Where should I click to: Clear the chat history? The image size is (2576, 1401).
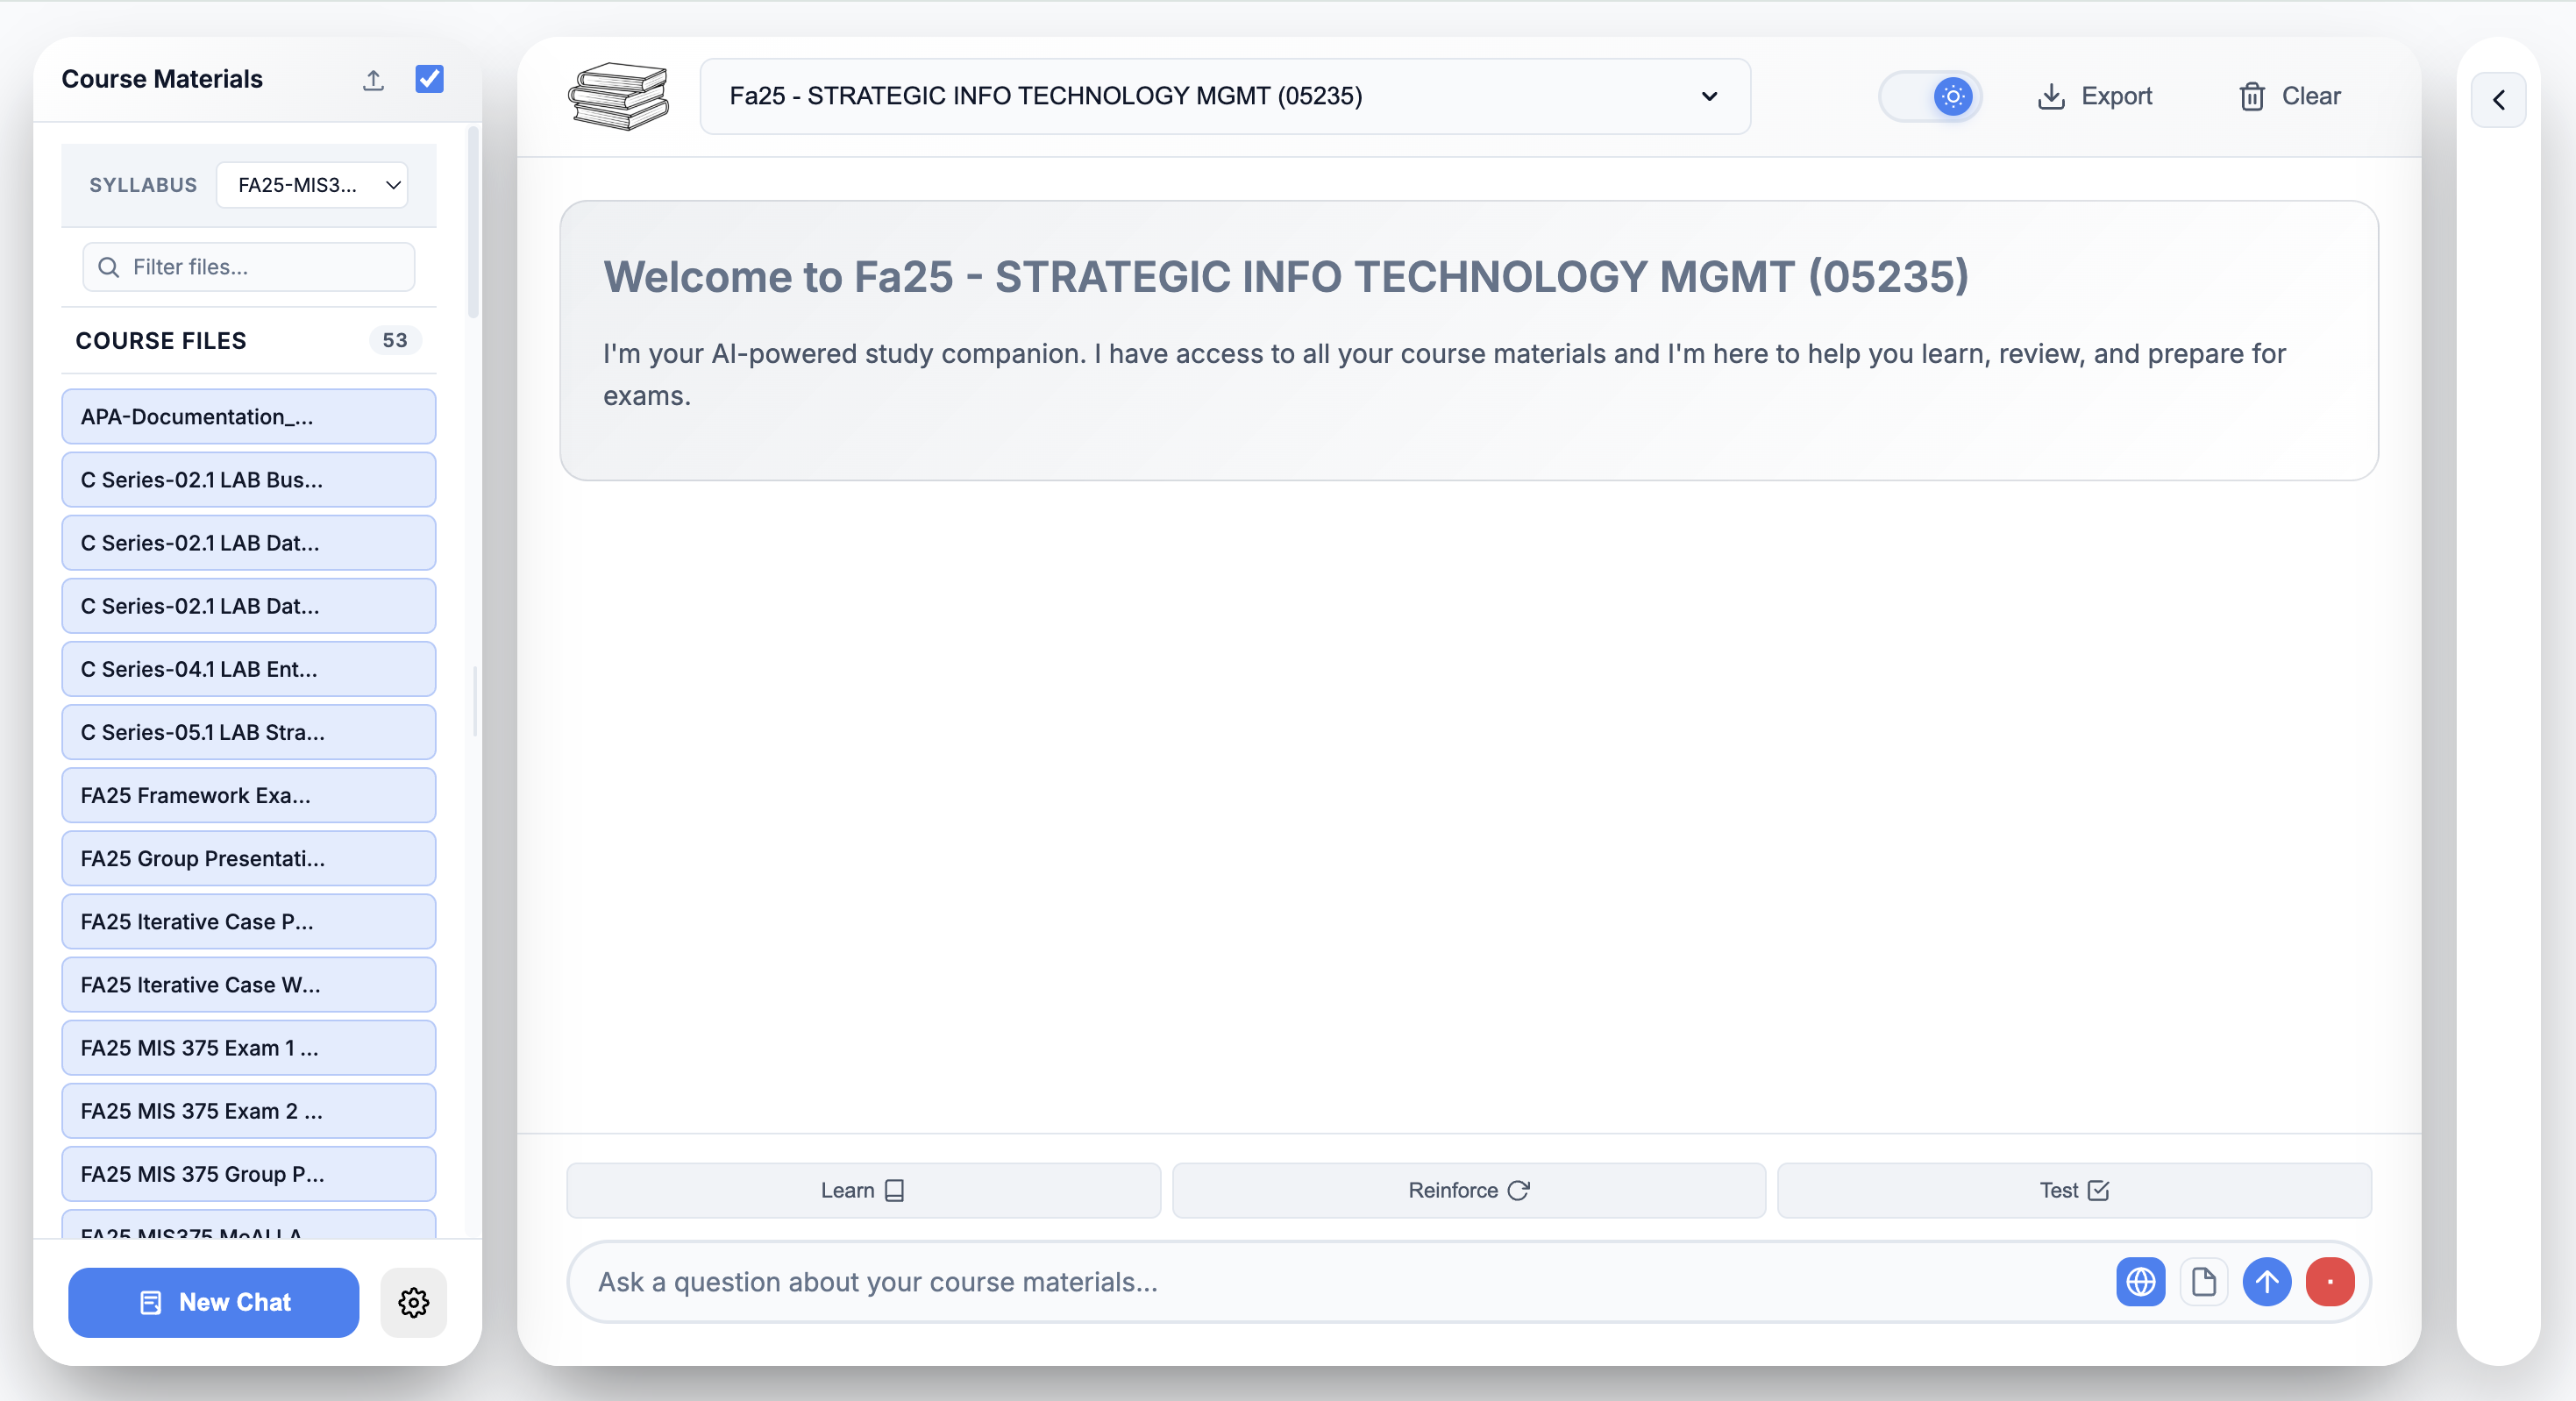point(2290,96)
